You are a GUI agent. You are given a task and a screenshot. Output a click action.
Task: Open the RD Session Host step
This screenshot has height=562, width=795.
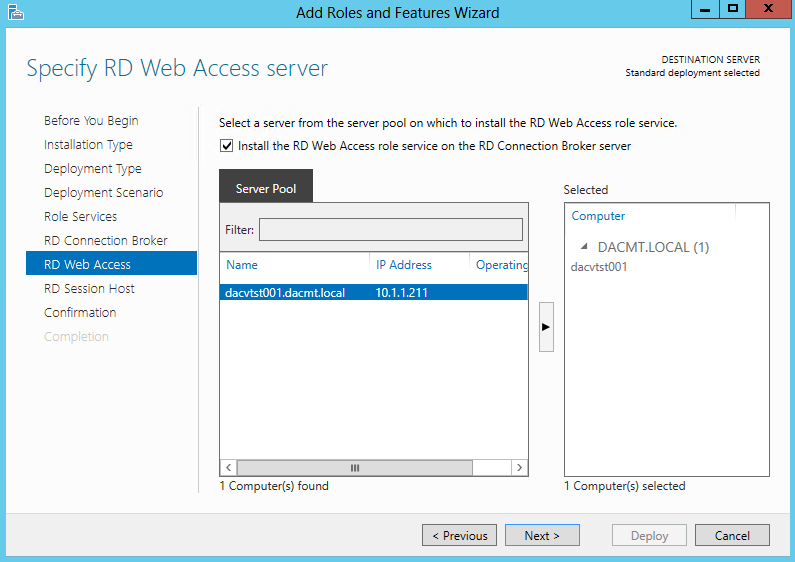pos(89,289)
